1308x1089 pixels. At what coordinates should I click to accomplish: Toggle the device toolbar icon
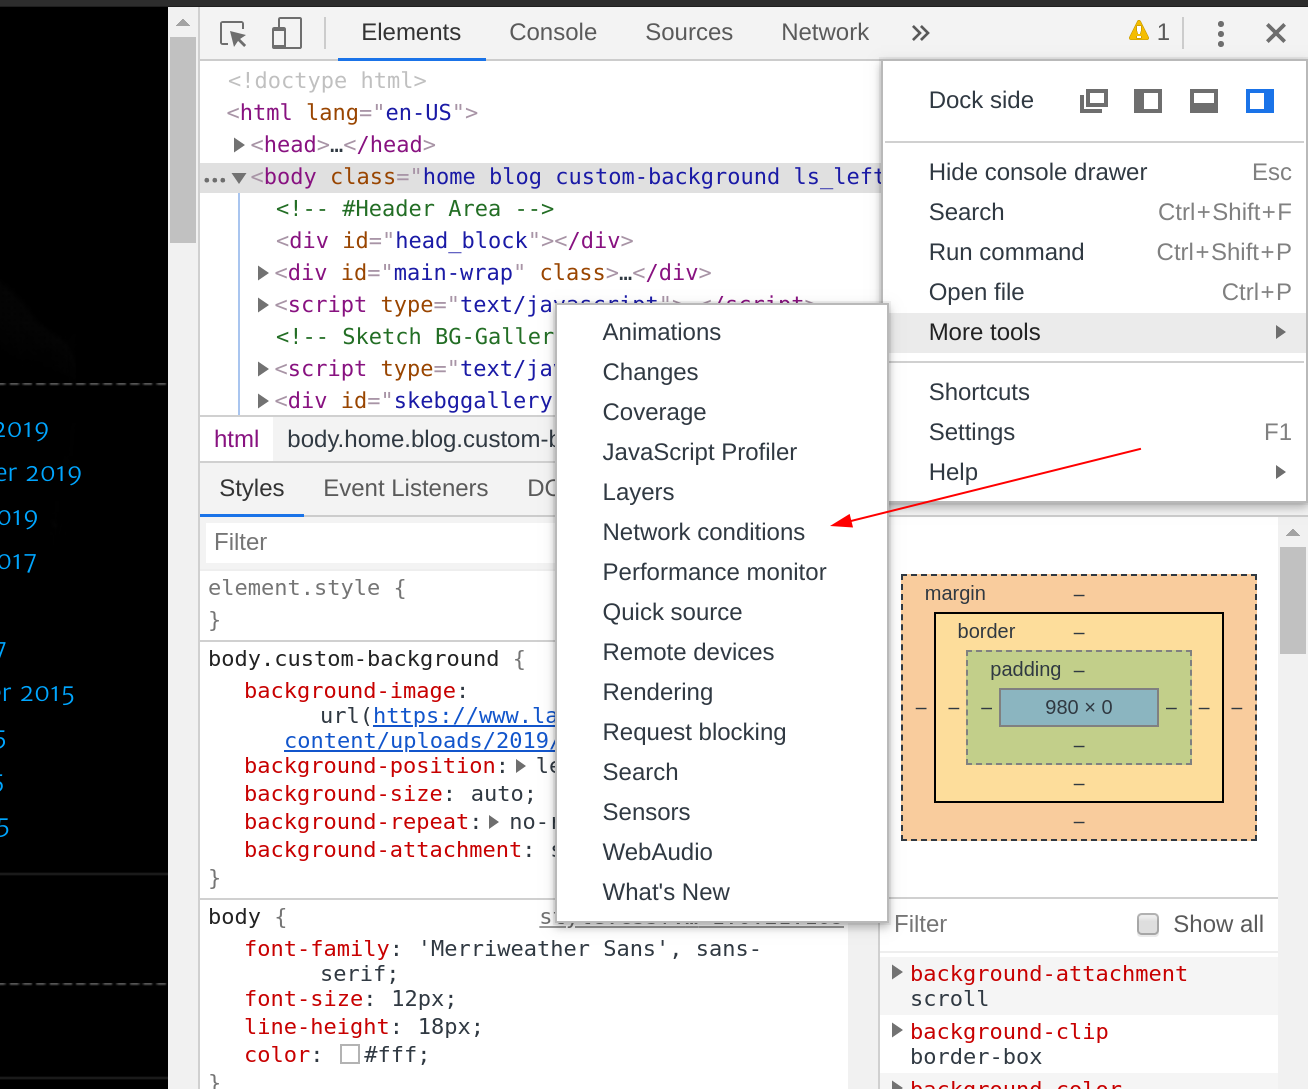[x=286, y=32]
